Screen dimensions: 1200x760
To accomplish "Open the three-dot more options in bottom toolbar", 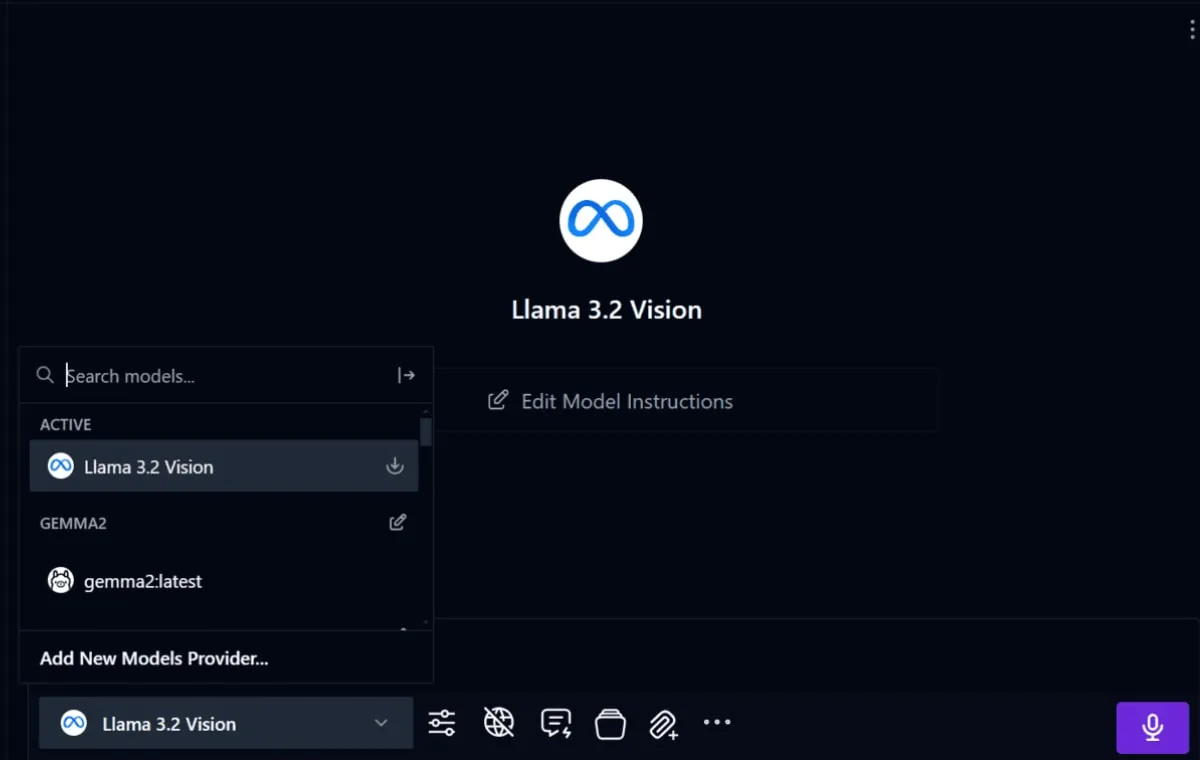I will tap(717, 722).
